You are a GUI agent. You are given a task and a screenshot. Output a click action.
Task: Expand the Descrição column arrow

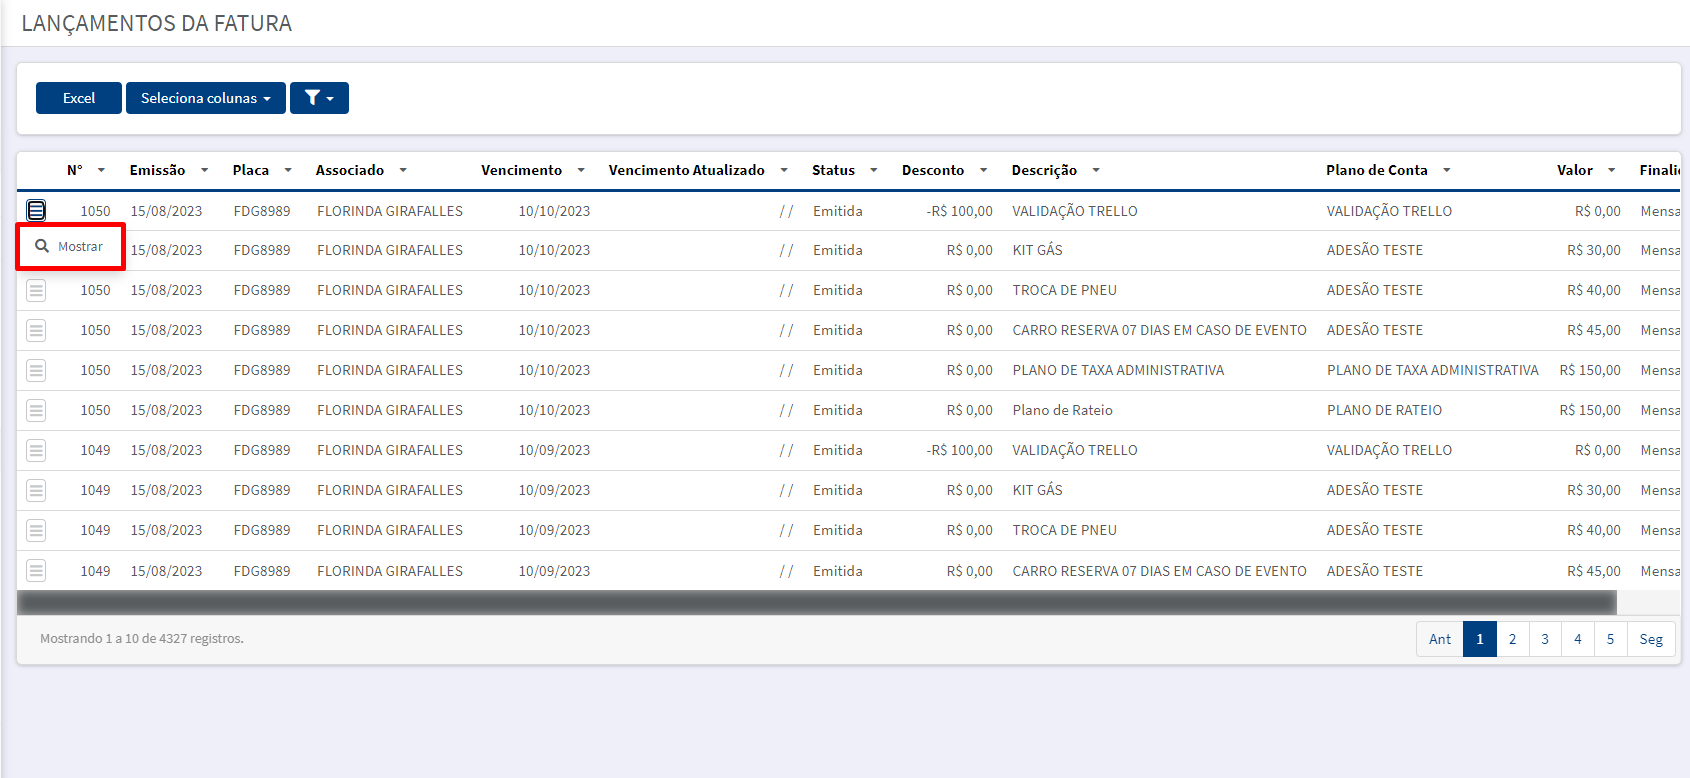click(1096, 170)
